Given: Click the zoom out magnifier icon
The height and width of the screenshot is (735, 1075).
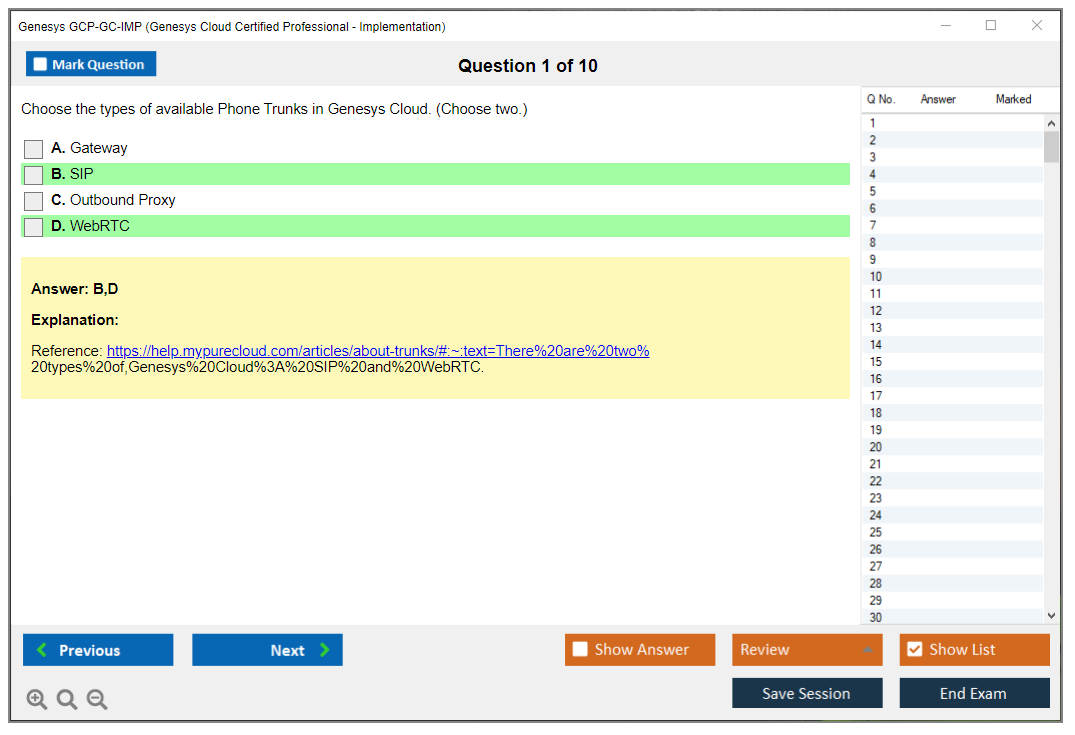Looking at the screenshot, I should (97, 700).
